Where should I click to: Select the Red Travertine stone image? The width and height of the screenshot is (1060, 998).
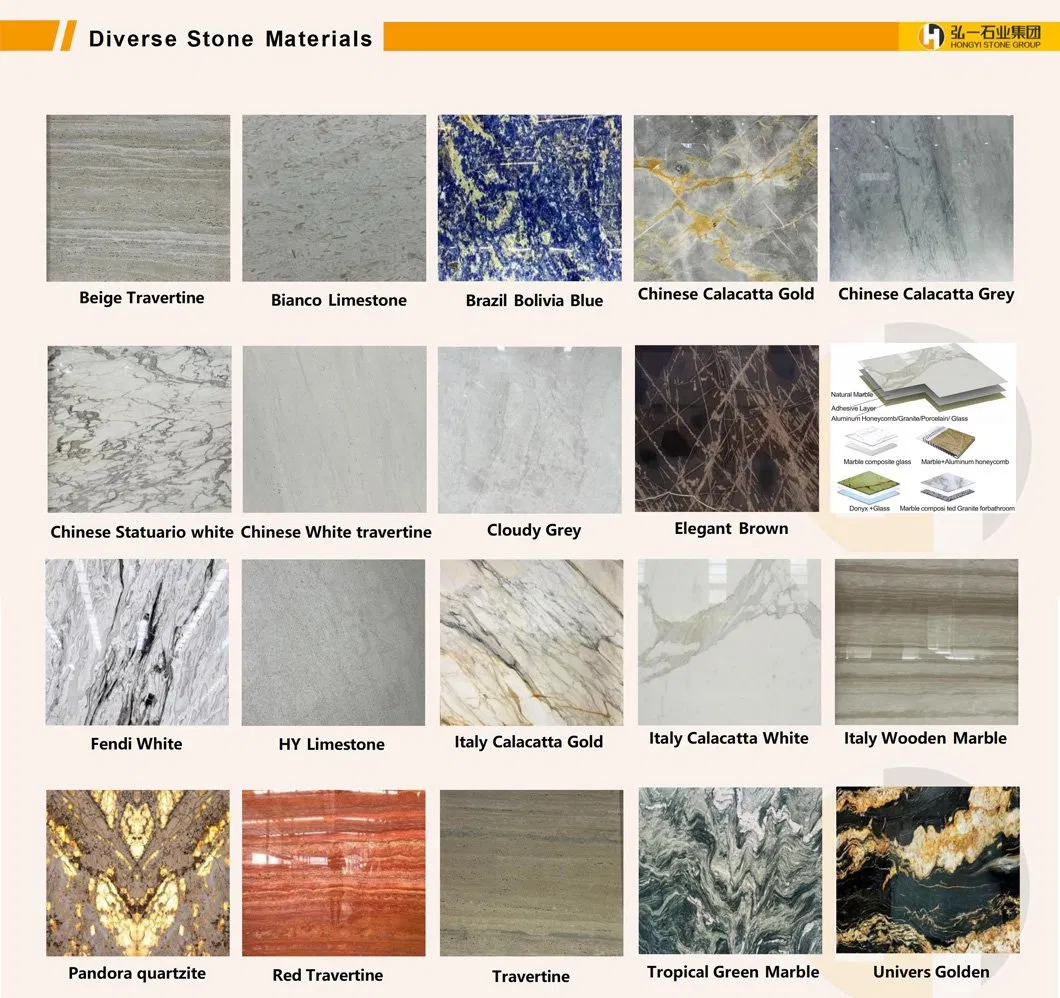click(333, 872)
